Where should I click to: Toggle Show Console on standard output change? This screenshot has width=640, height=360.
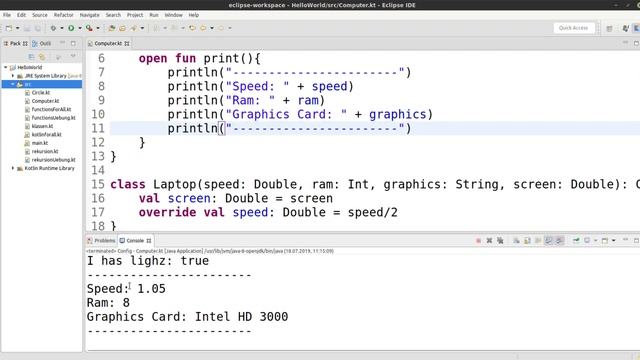(x=549, y=241)
